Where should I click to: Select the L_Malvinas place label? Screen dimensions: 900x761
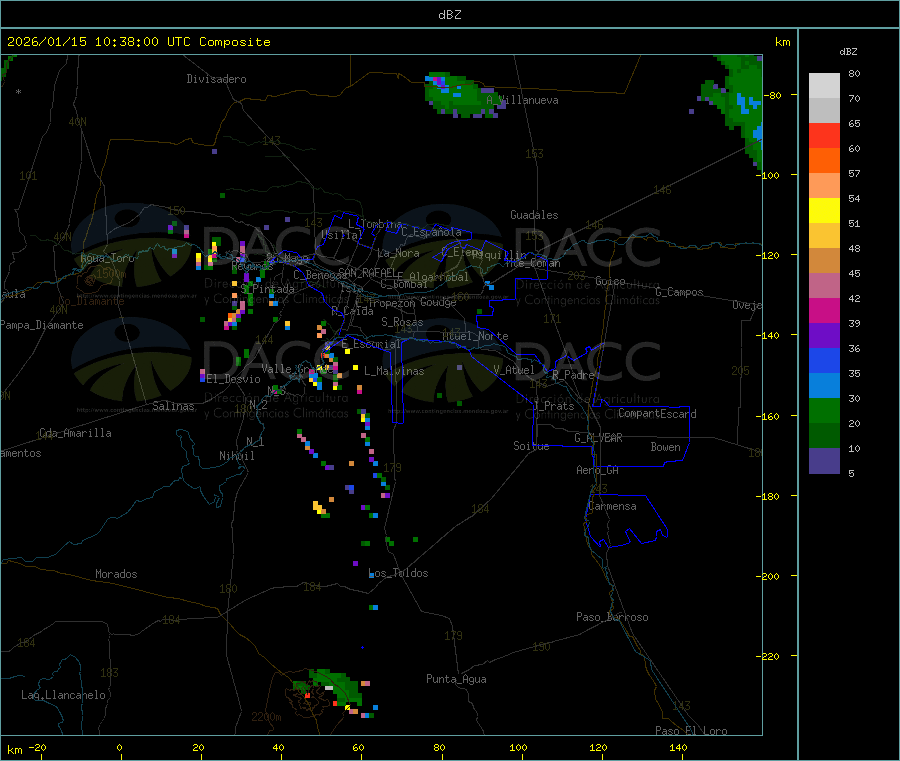click(394, 371)
